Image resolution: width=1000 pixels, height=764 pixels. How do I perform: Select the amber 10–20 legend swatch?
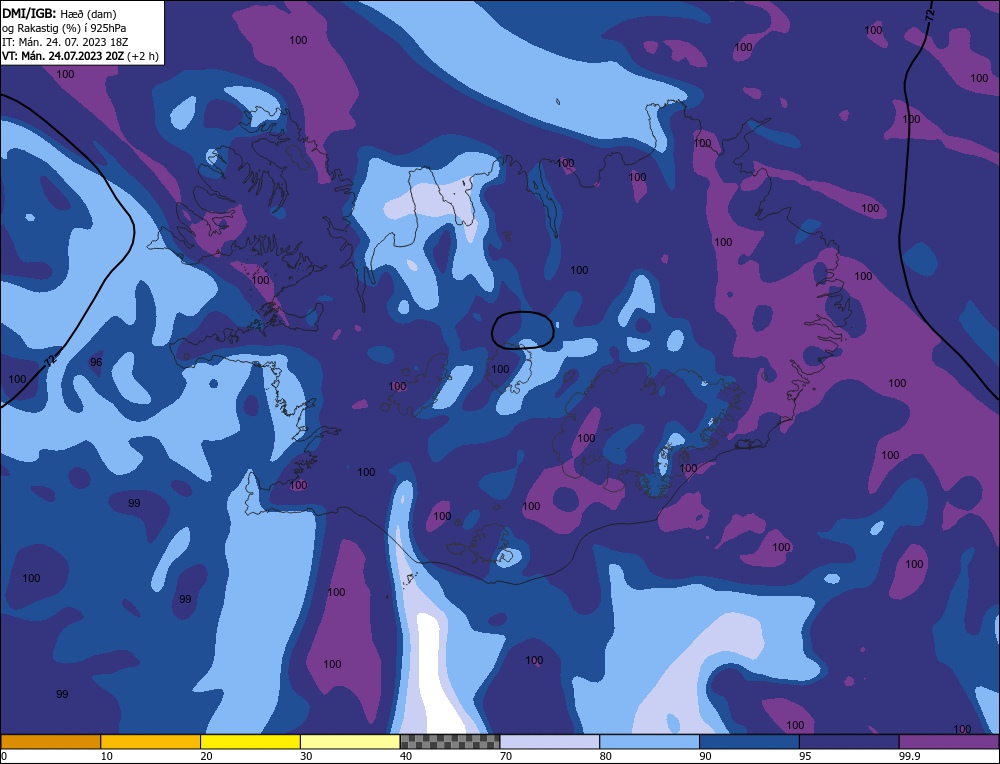coord(151,742)
